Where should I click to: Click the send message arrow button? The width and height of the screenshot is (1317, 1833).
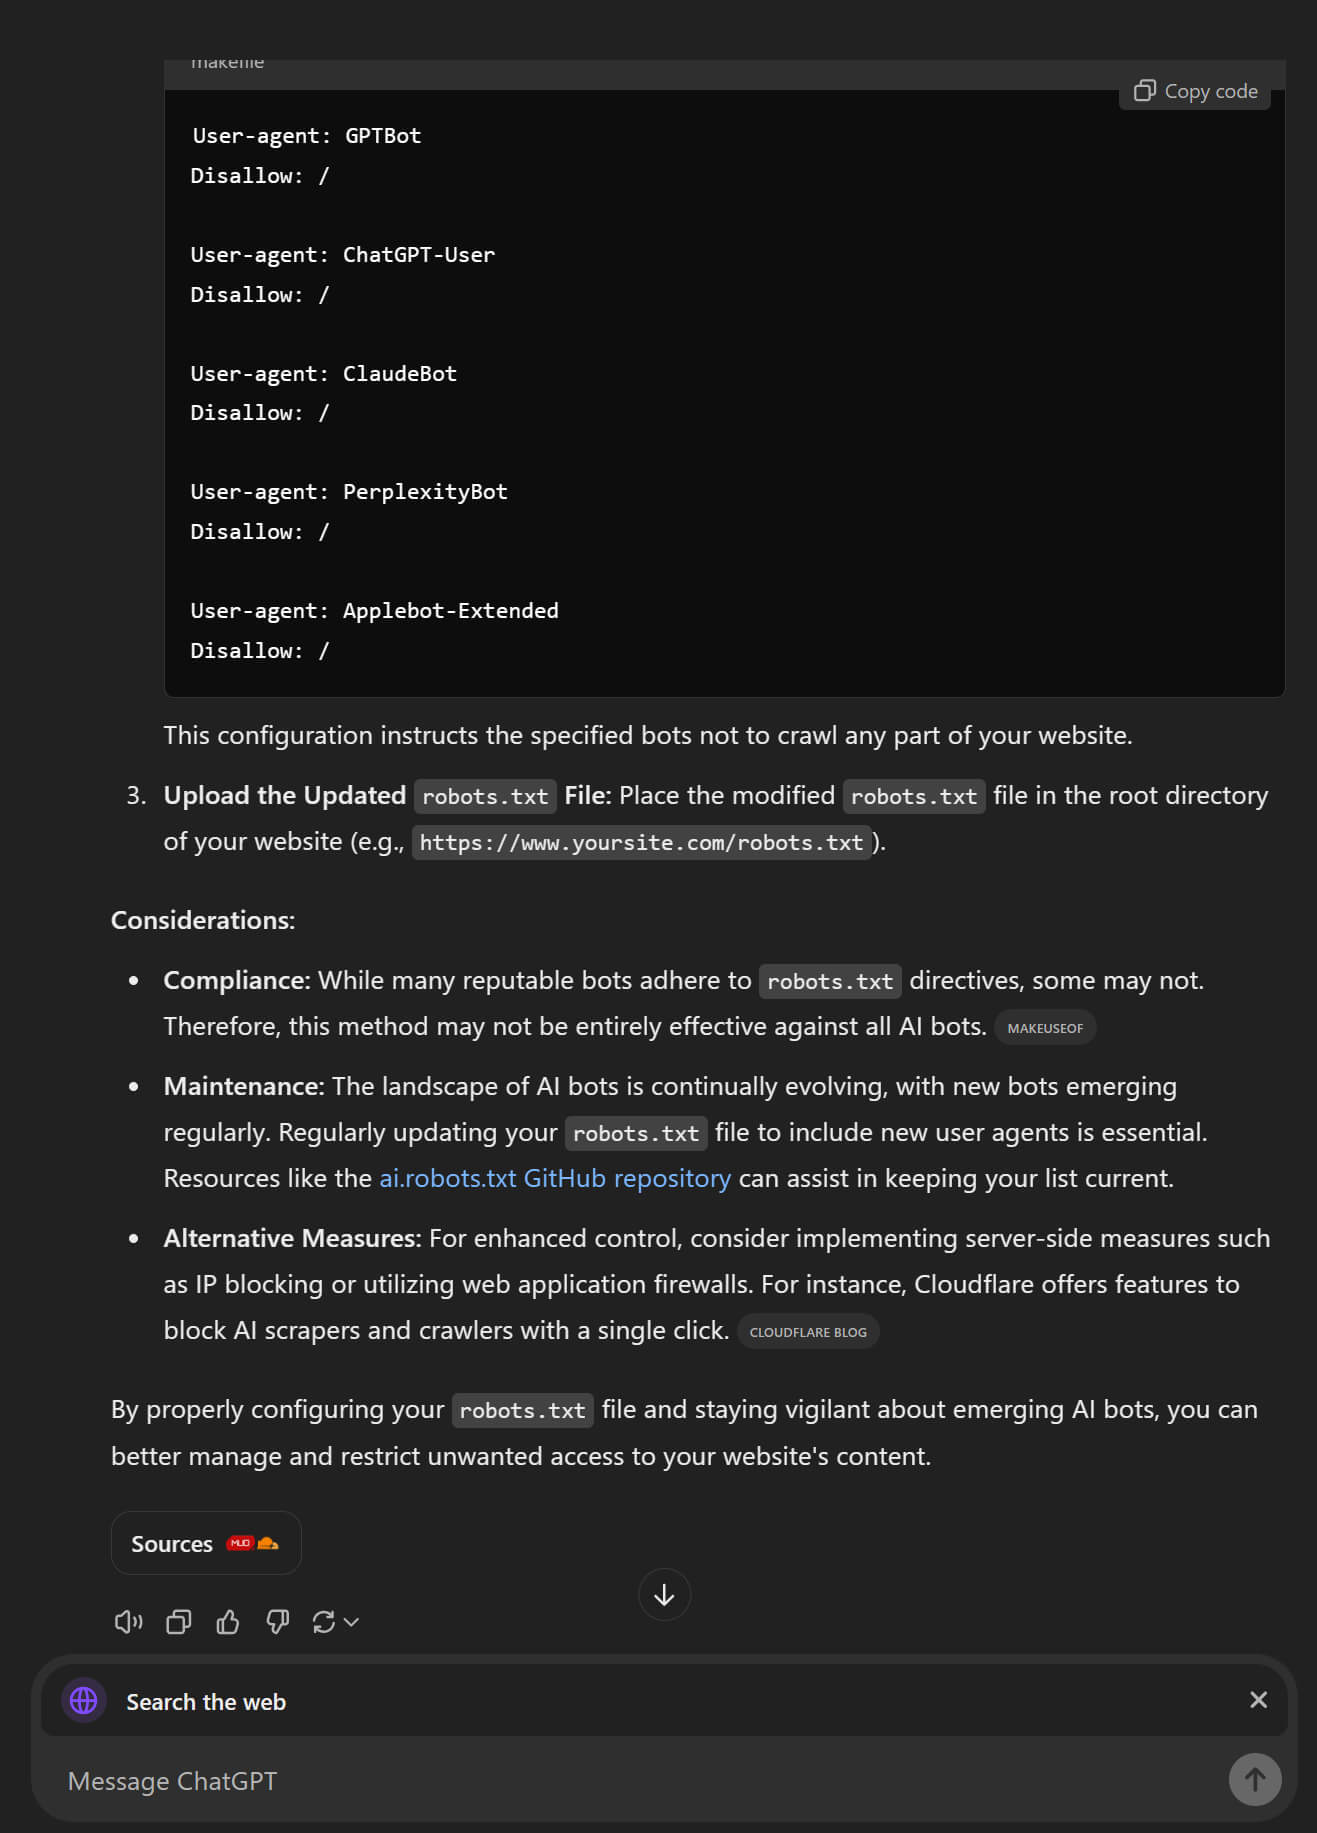1254,1779
